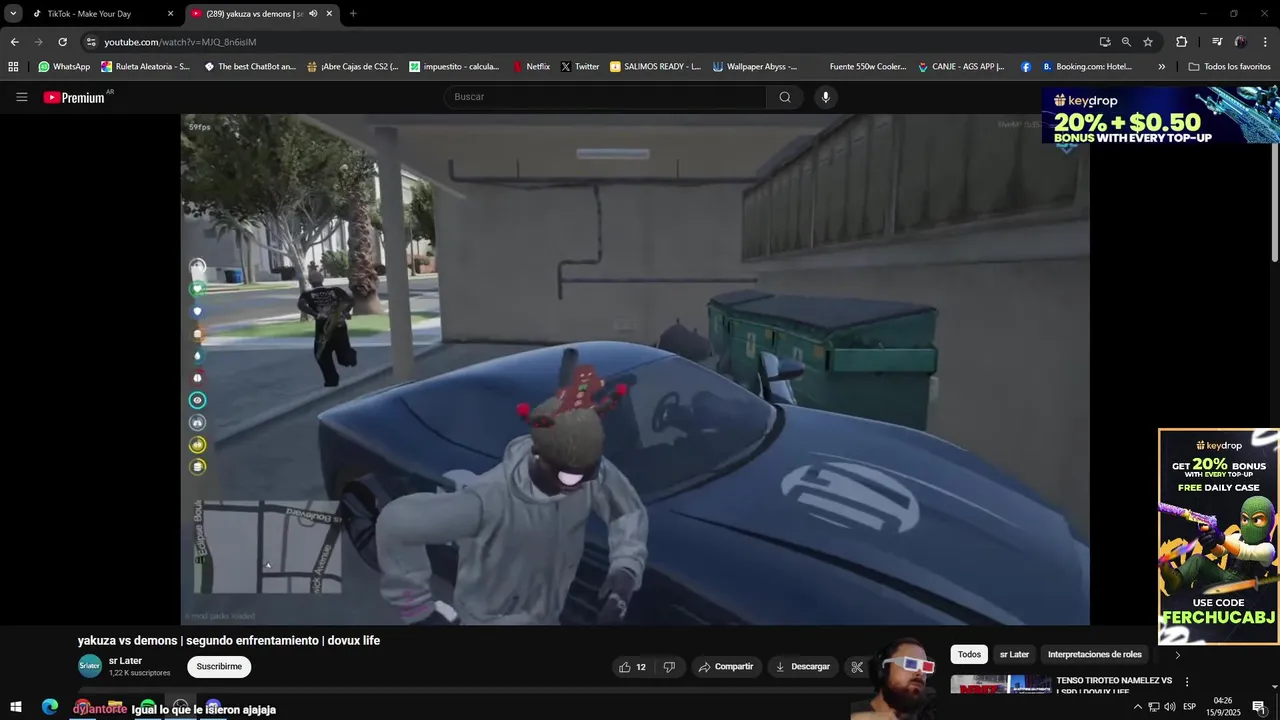Click the keydrop top banner ad

pyautogui.click(x=1161, y=115)
